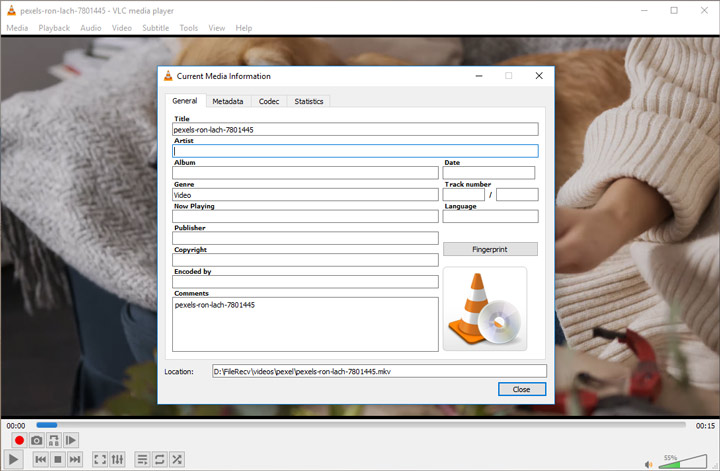The height and width of the screenshot is (471, 720).
Task: Toggle fullscreen video mode
Action: click(x=100, y=459)
